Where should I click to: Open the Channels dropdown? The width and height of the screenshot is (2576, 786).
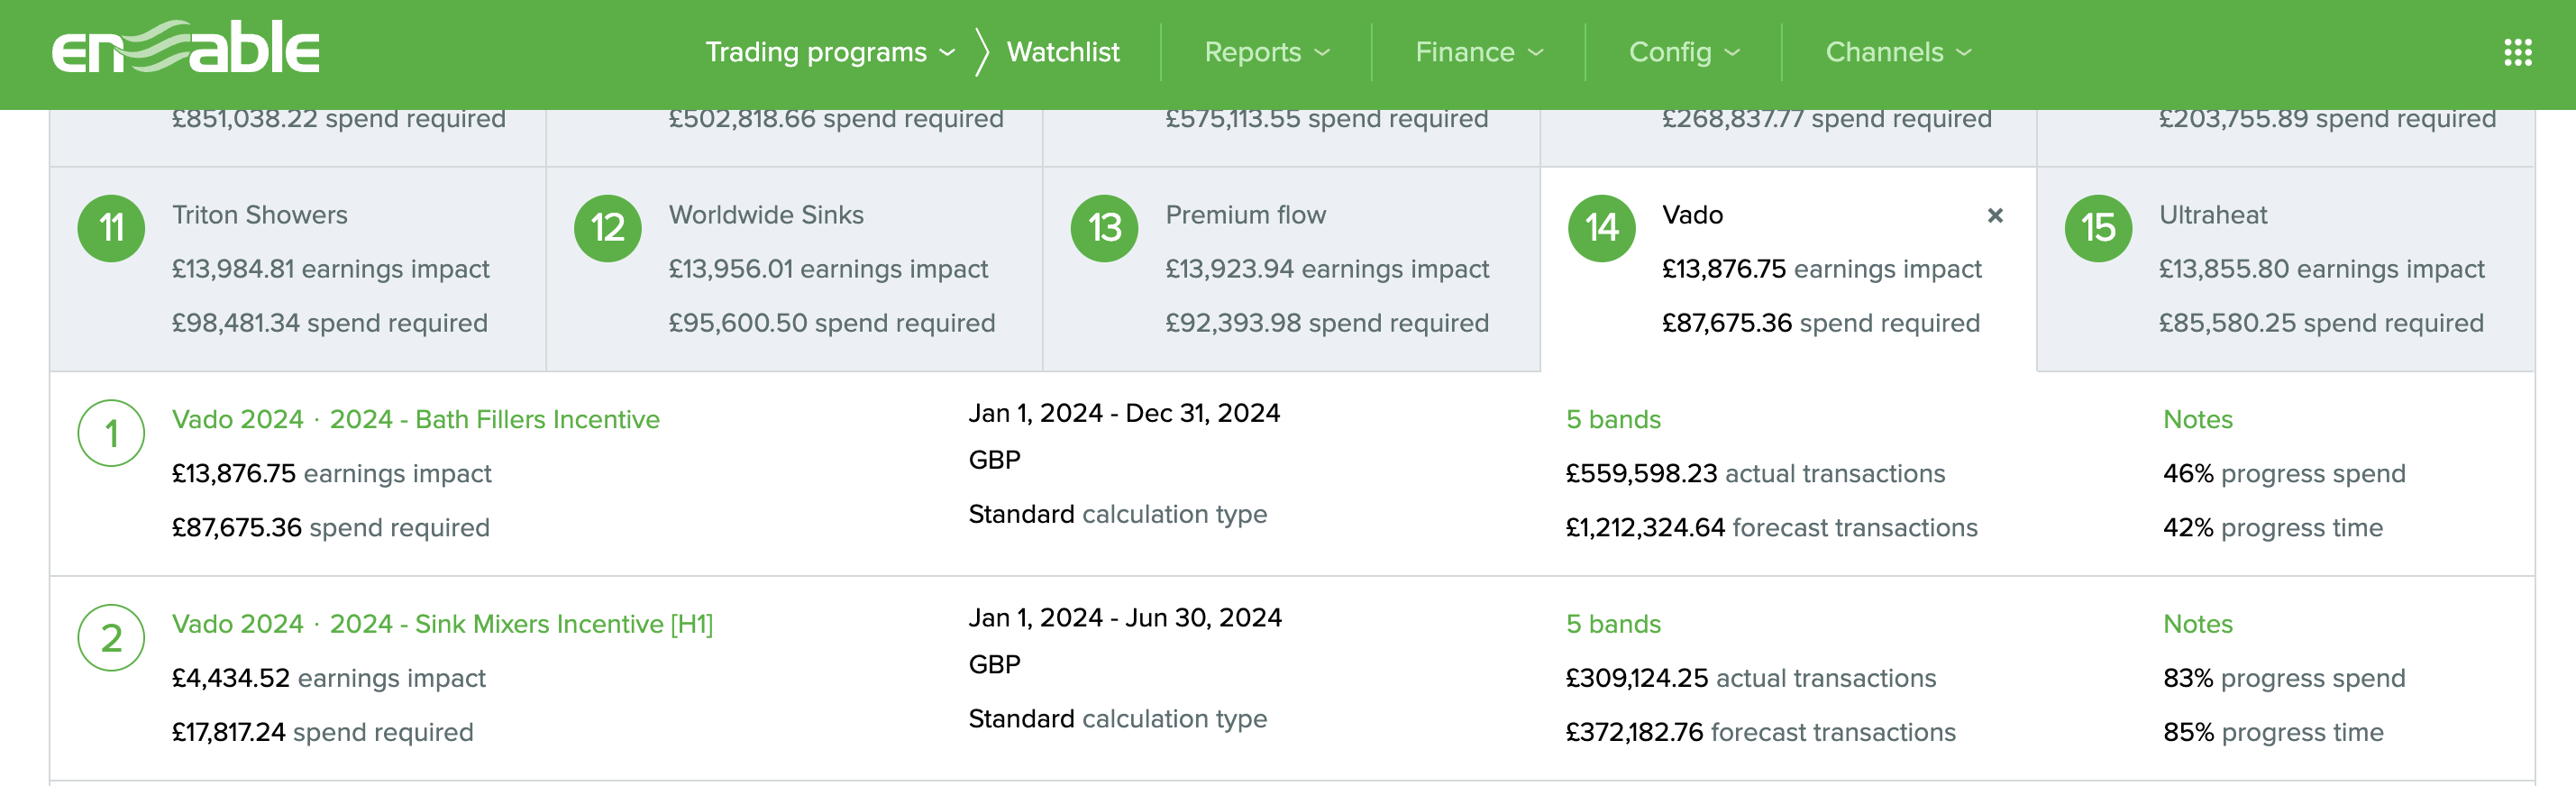coord(1898,52)
